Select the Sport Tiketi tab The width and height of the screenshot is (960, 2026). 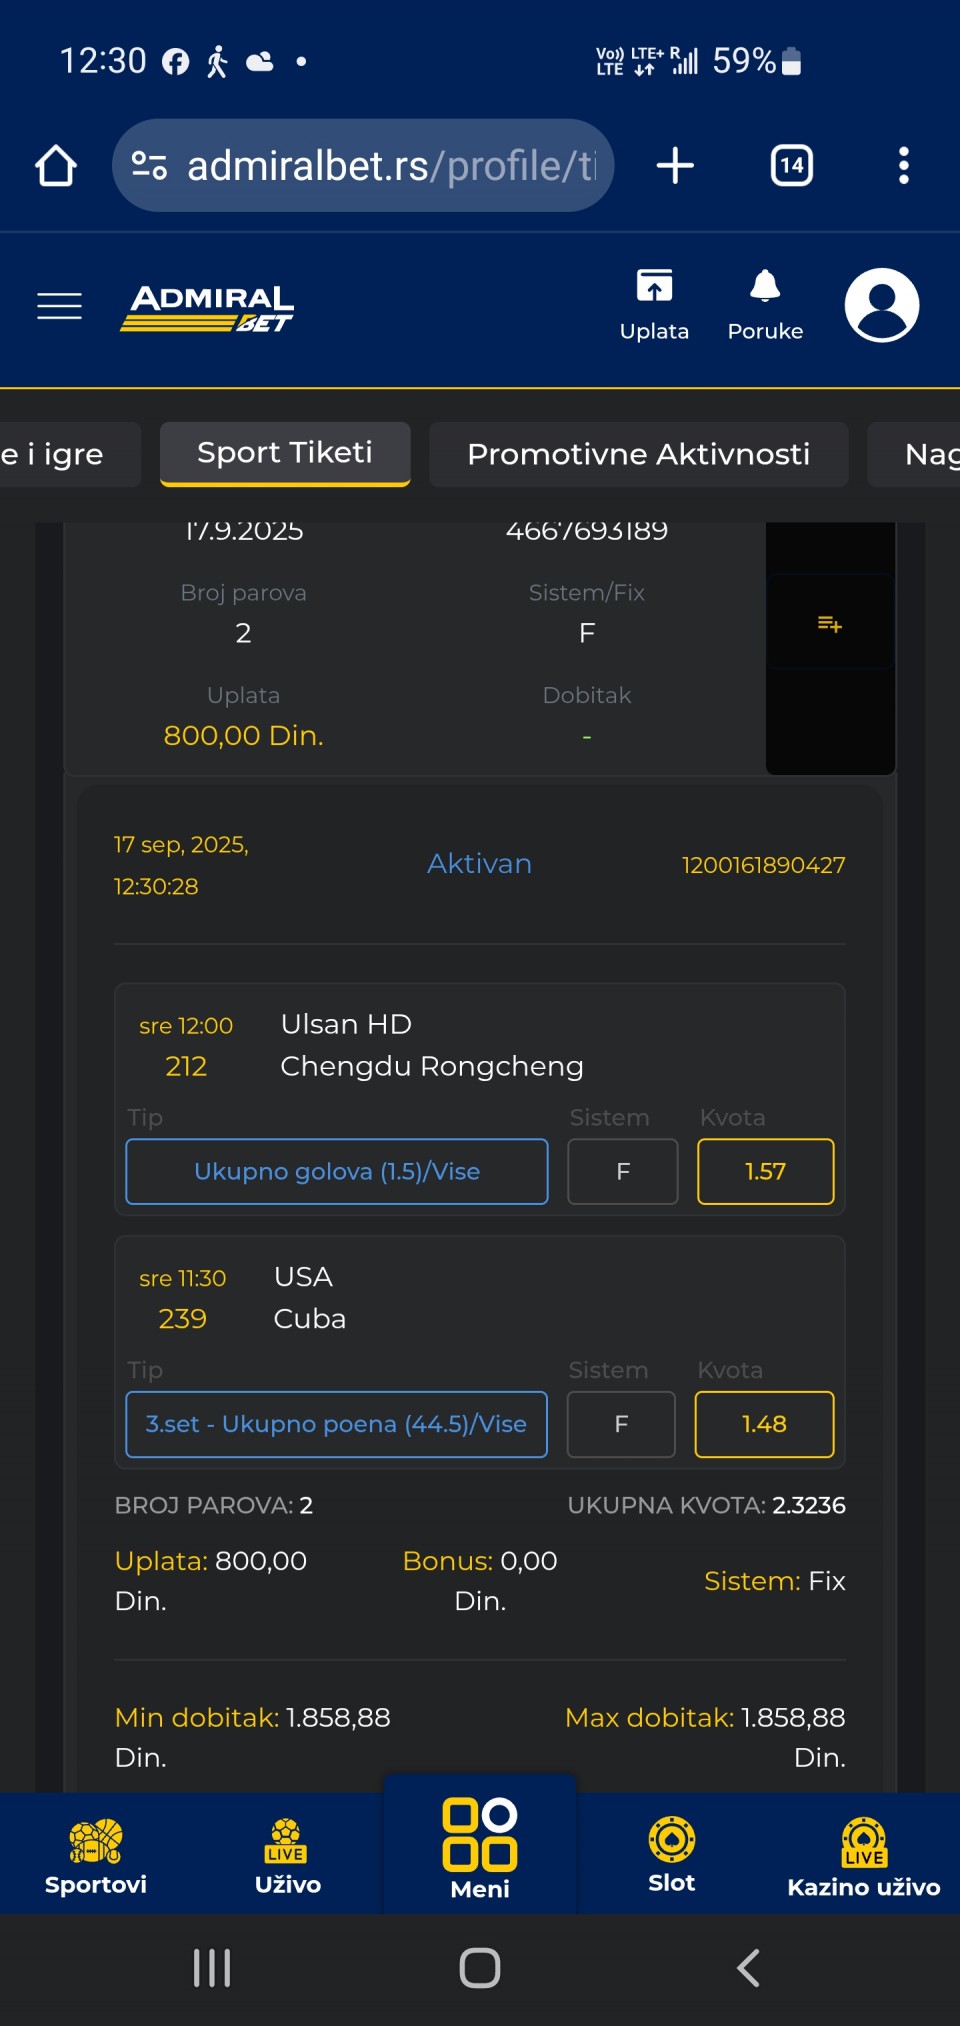click(285, 454)
